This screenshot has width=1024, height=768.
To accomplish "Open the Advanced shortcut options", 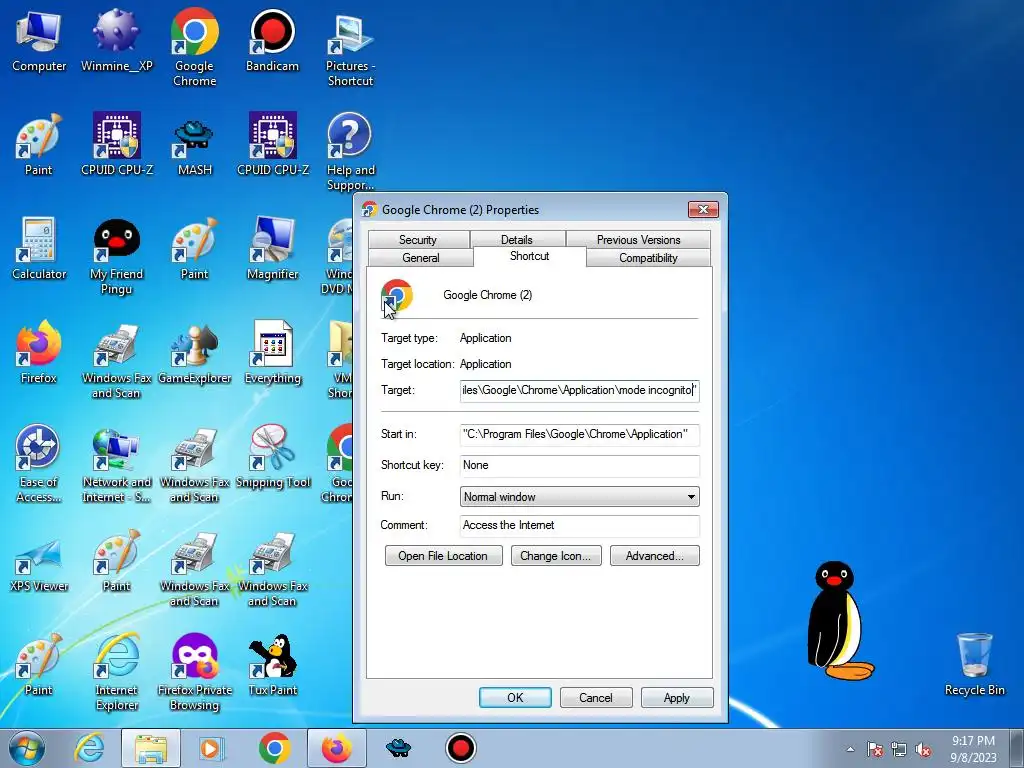I will tap(654, 556).
